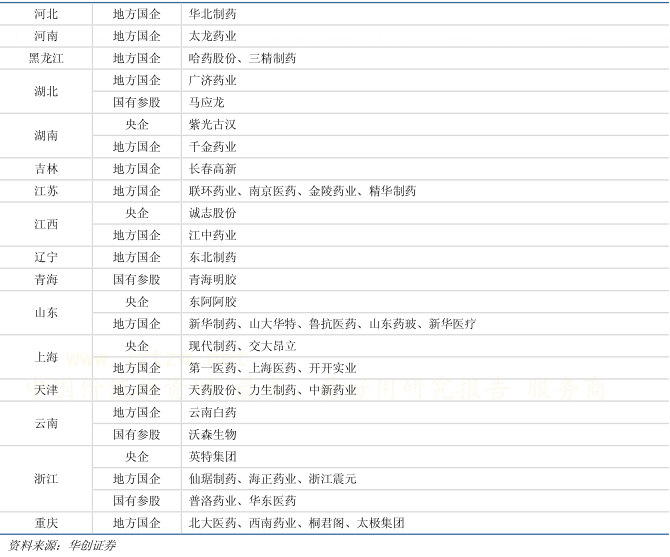Click 地方国企 in the 天津 row
Screen dimensions: 670x557
tap(137, 390)
